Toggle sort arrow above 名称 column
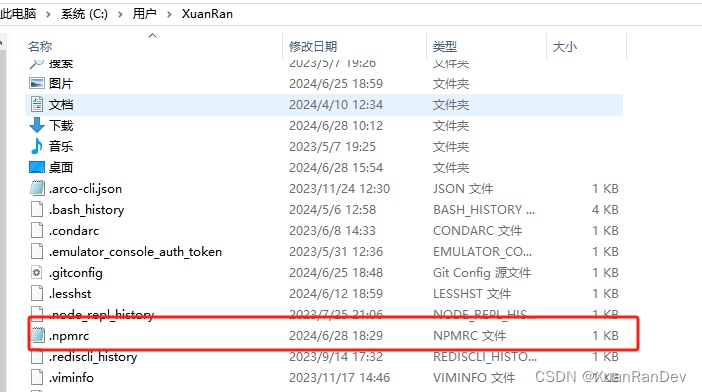The image size is (702, 392). (x=152, y=35)
